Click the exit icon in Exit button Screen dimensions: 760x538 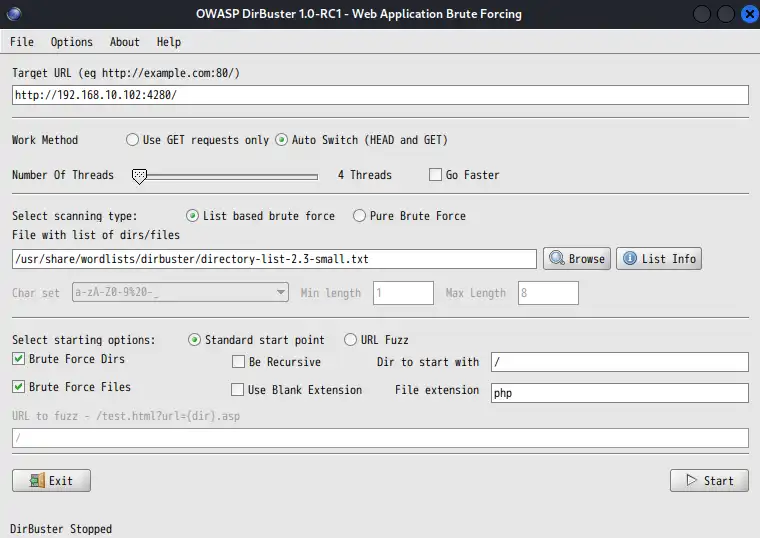[x=36, y=481]
